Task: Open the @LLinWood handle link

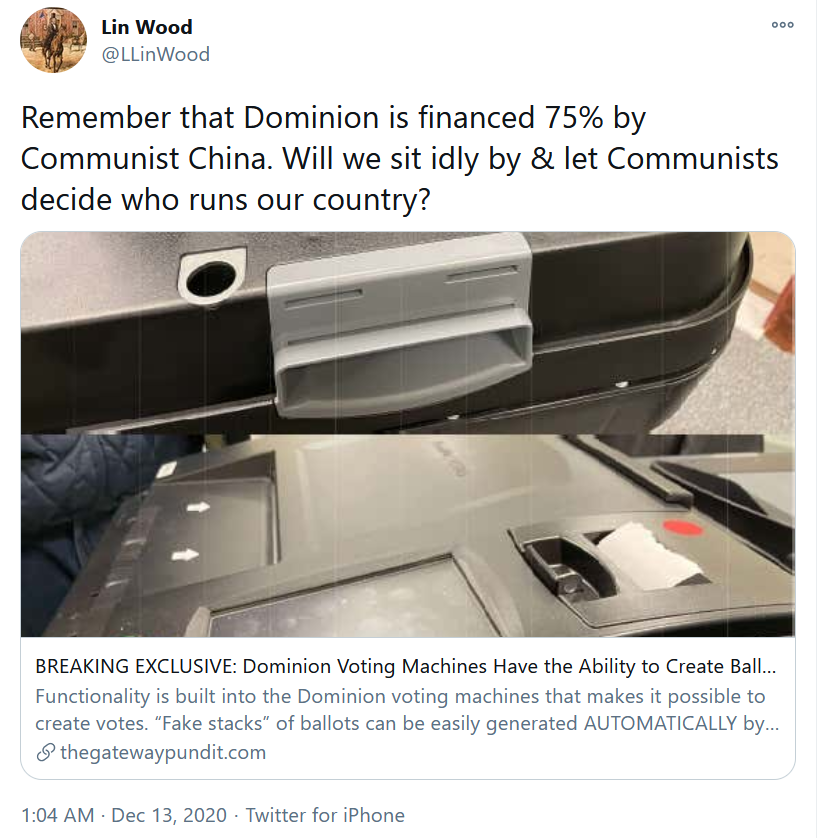Action: click(155, 55)
